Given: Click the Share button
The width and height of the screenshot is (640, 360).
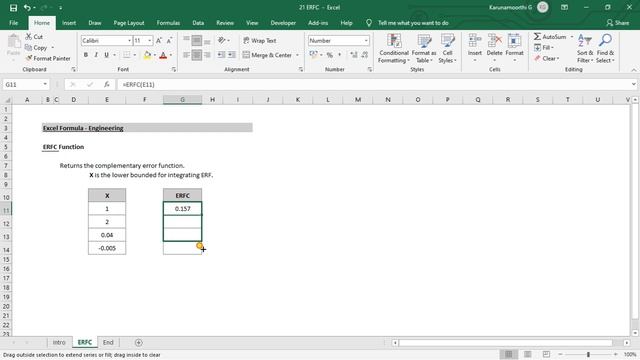Looking at the screenshot, I should tap(618, 23).
